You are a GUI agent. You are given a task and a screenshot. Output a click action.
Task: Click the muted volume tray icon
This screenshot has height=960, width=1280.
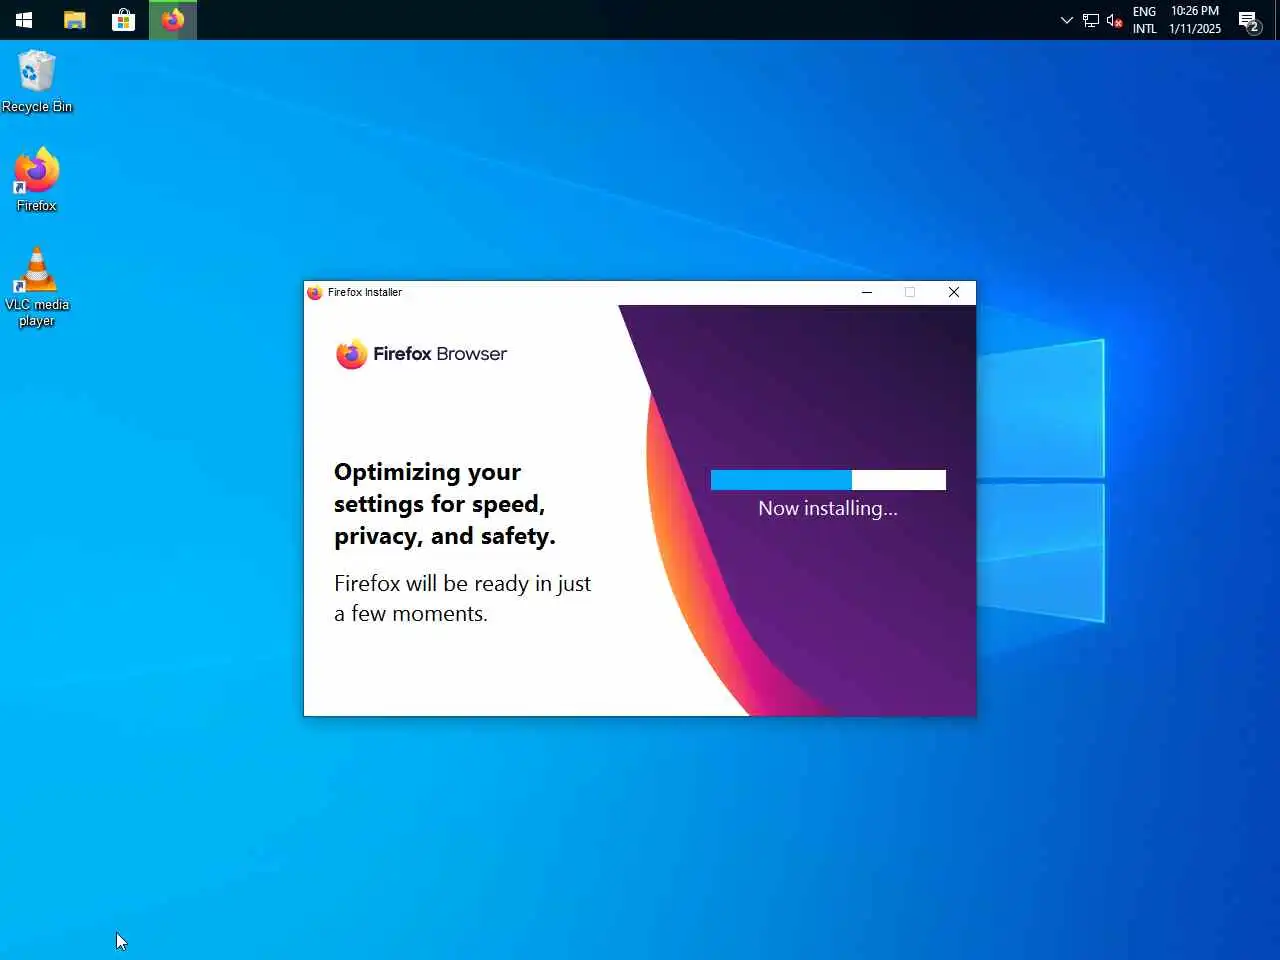[x=1114, y=20]
